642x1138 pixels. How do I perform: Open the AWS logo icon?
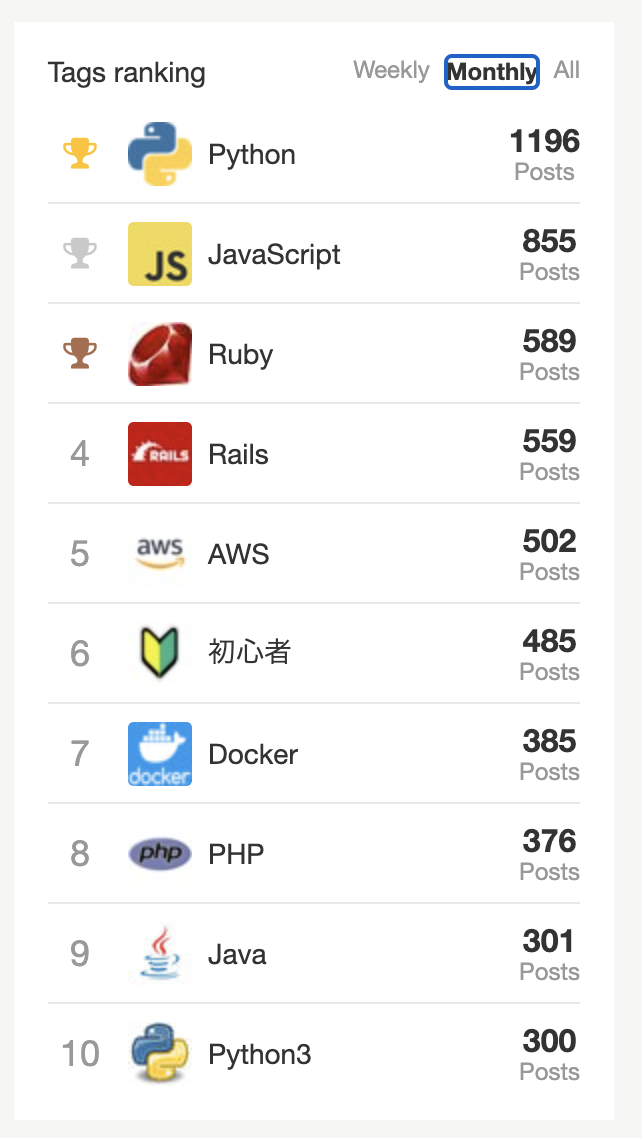[160, 554]
